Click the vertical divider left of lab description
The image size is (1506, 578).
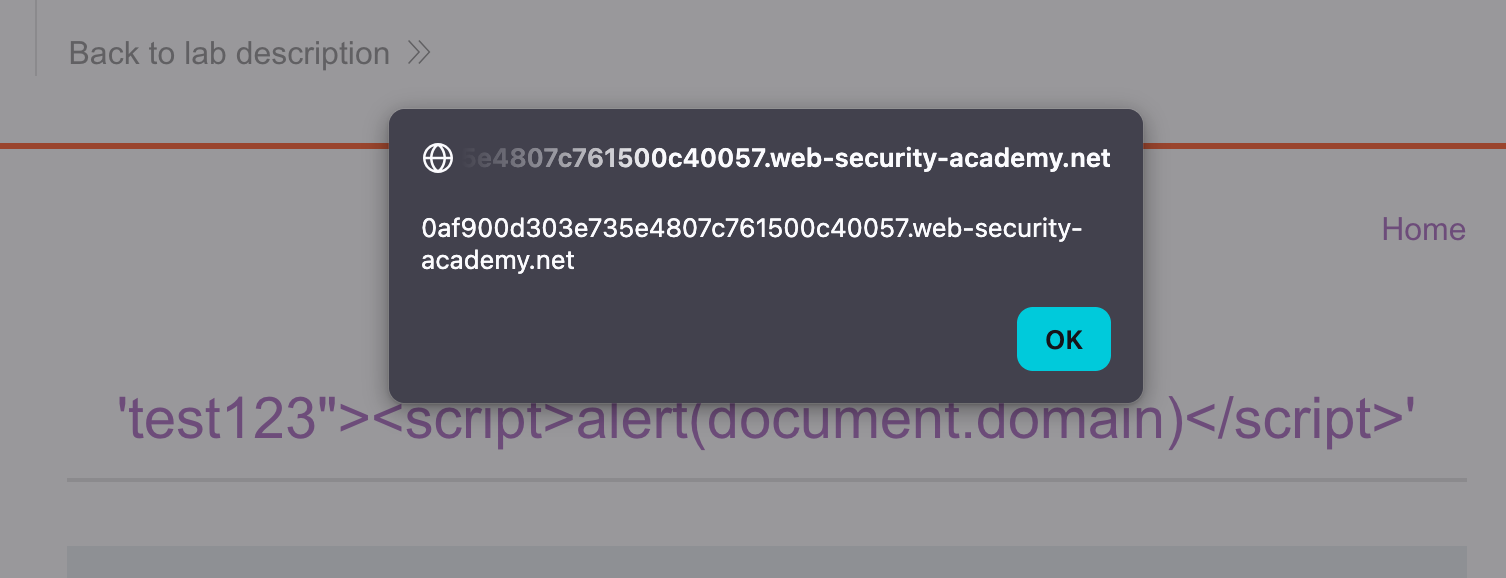tap(36, 40)
